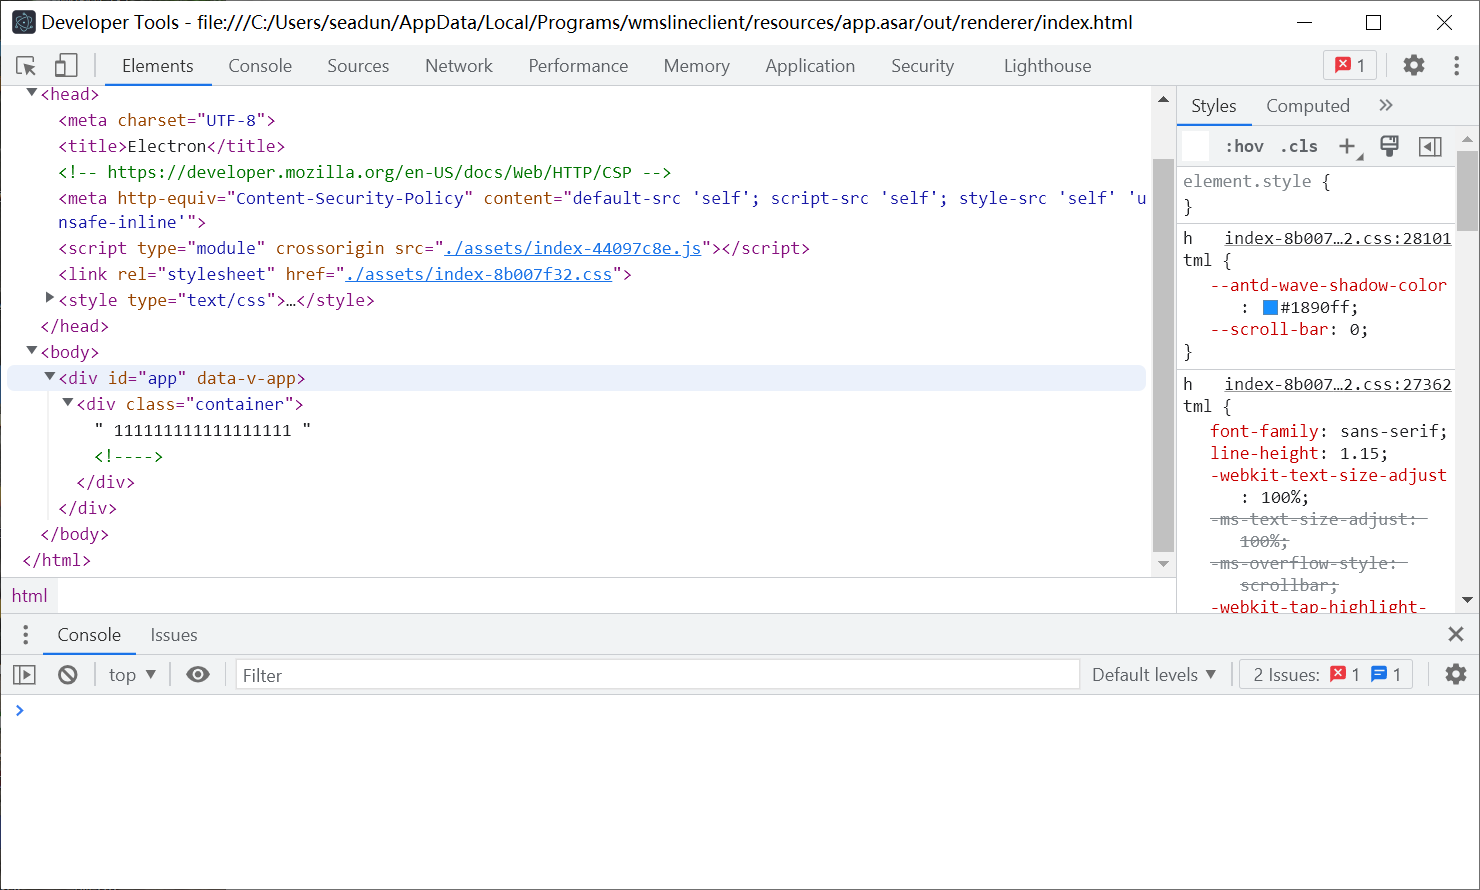Open the Lighthouse tab
Image resolution: width=1480 pixels, height=890 pixels.
[x=1047, y=66]
